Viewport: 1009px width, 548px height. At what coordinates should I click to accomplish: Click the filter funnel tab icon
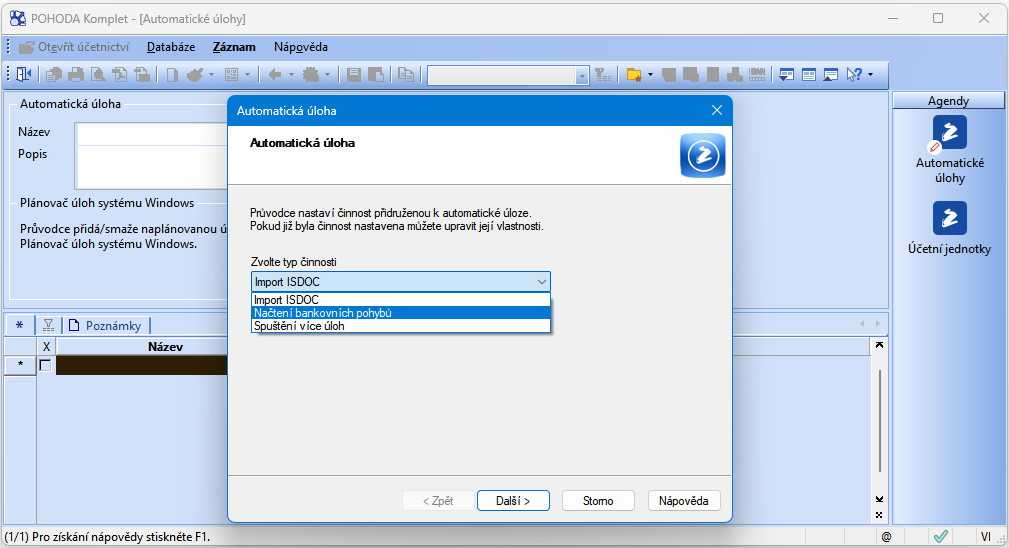pyautogui.click(x=47, y=325)
